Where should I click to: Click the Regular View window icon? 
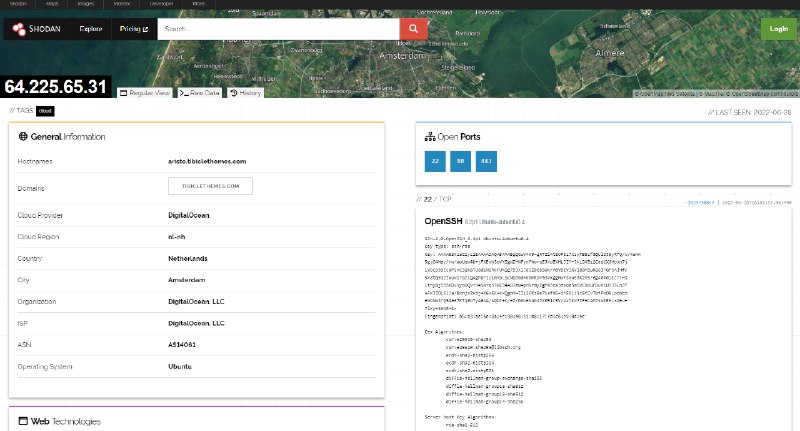(123, 93)
